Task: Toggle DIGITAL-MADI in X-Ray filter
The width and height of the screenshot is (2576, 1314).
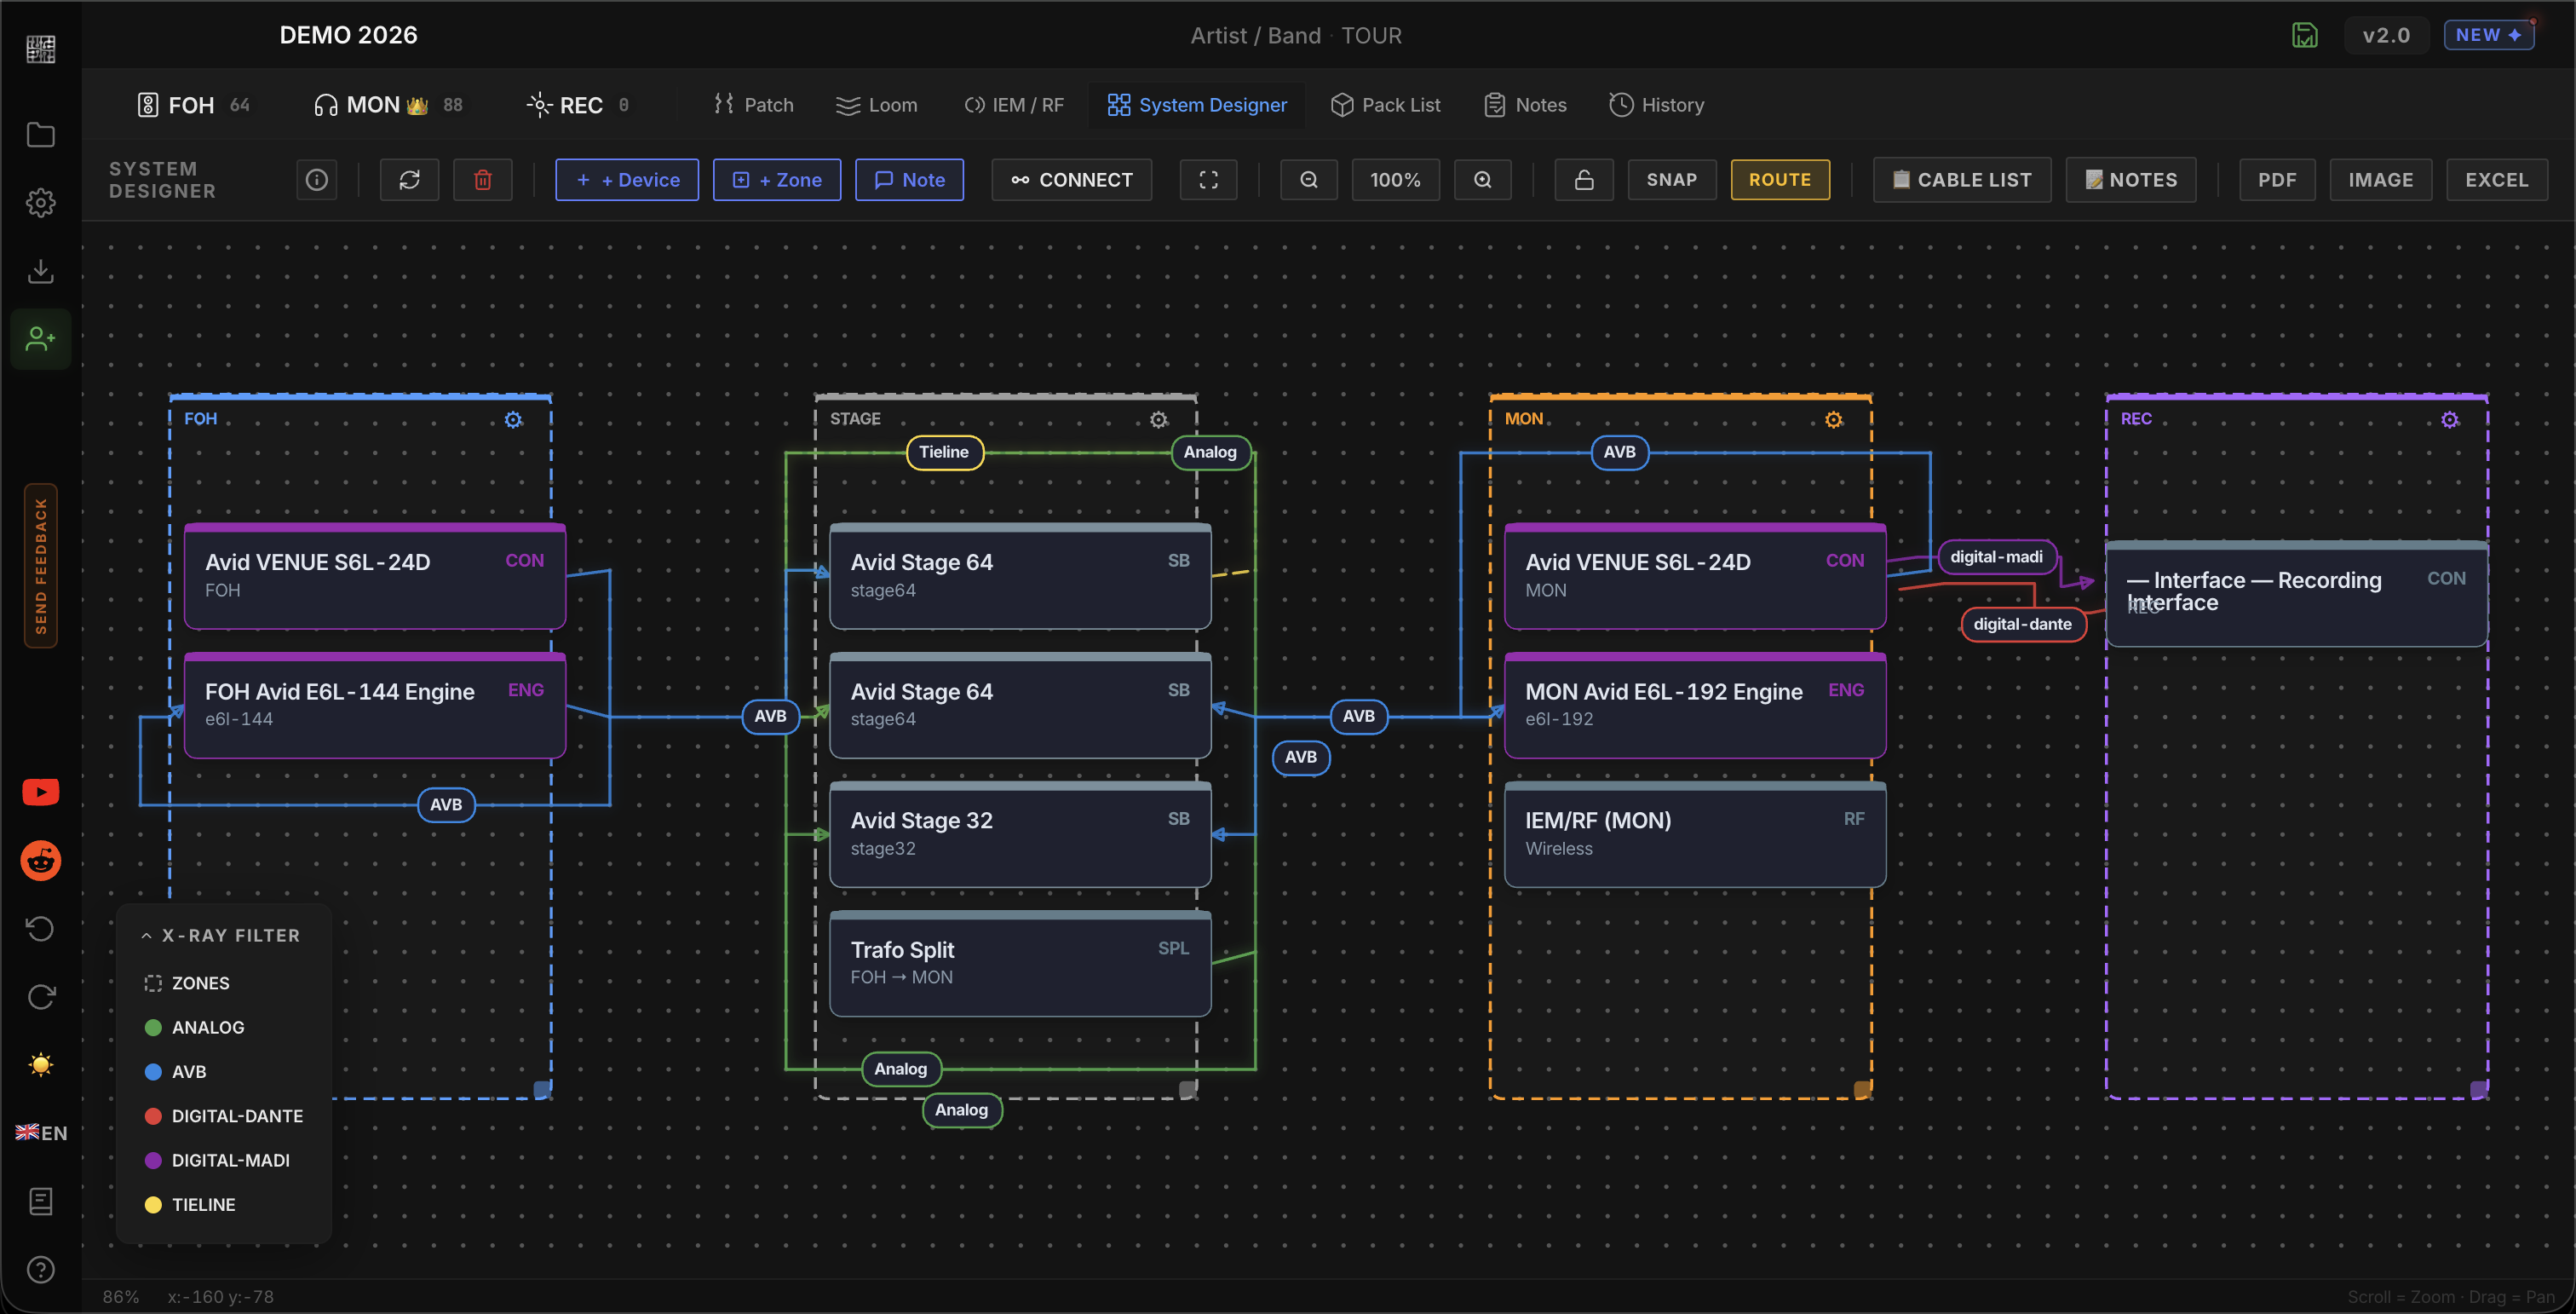Action: [217, 1160]
